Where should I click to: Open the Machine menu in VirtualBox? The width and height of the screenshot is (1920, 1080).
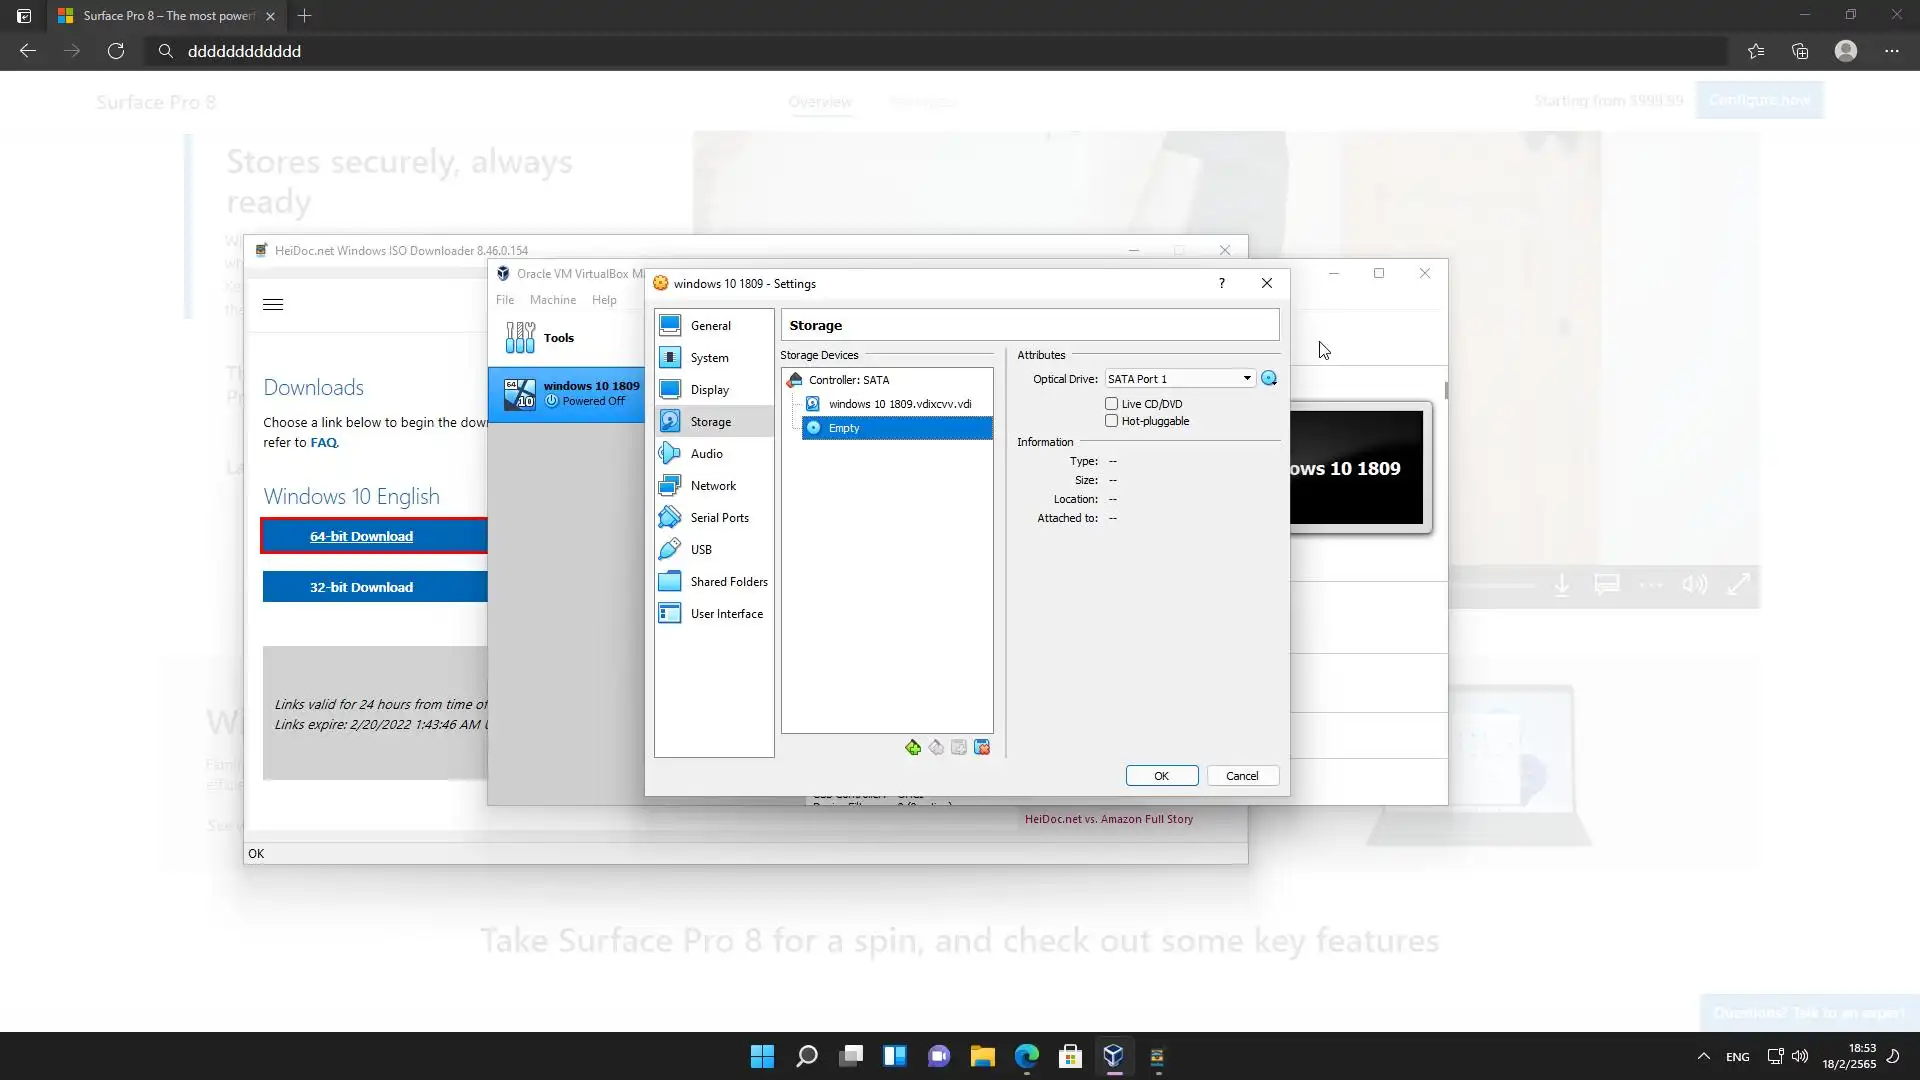point(552,300)
